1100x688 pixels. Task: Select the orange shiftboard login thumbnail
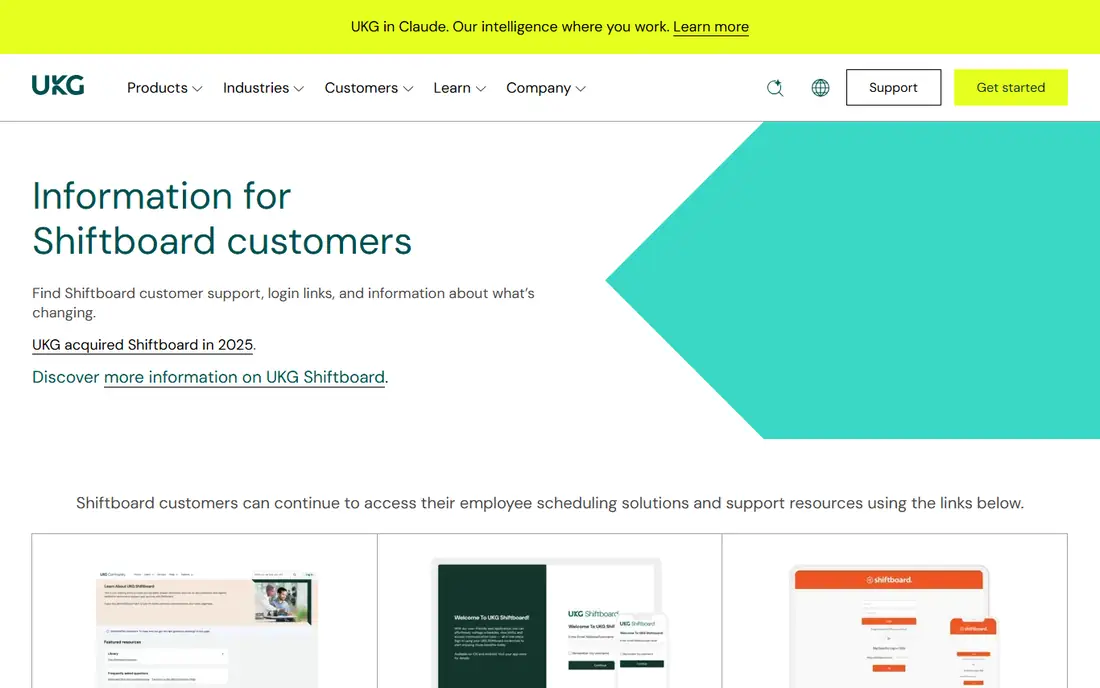coord(893,626)
